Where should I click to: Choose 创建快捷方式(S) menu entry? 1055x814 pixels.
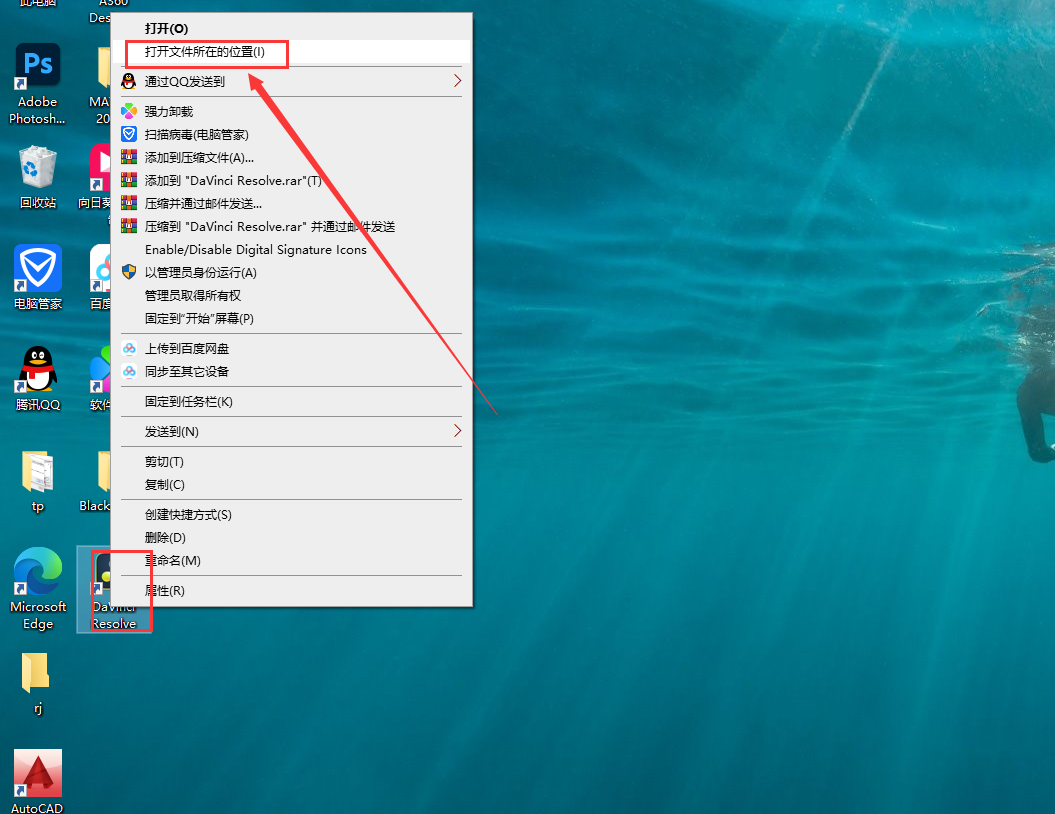coord(291,515)
